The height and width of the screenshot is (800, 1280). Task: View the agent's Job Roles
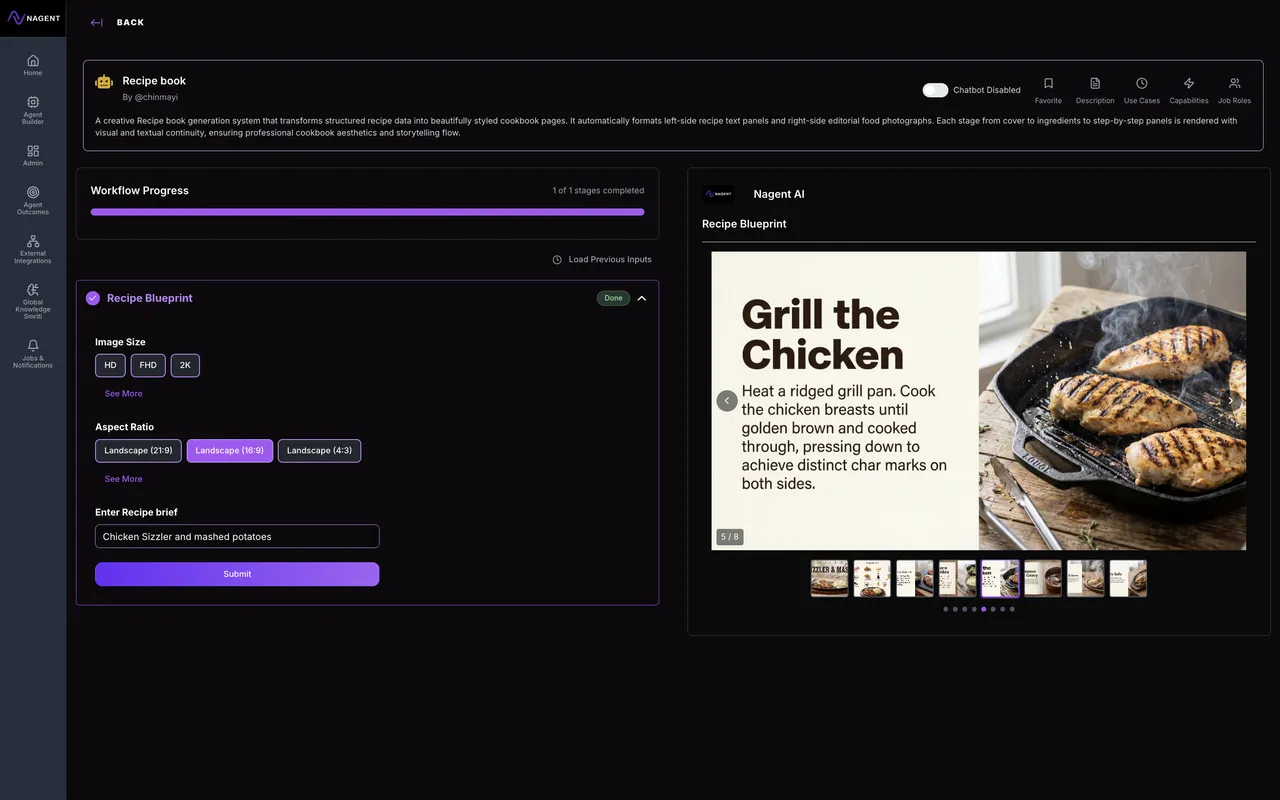[x=1234, y=90]
